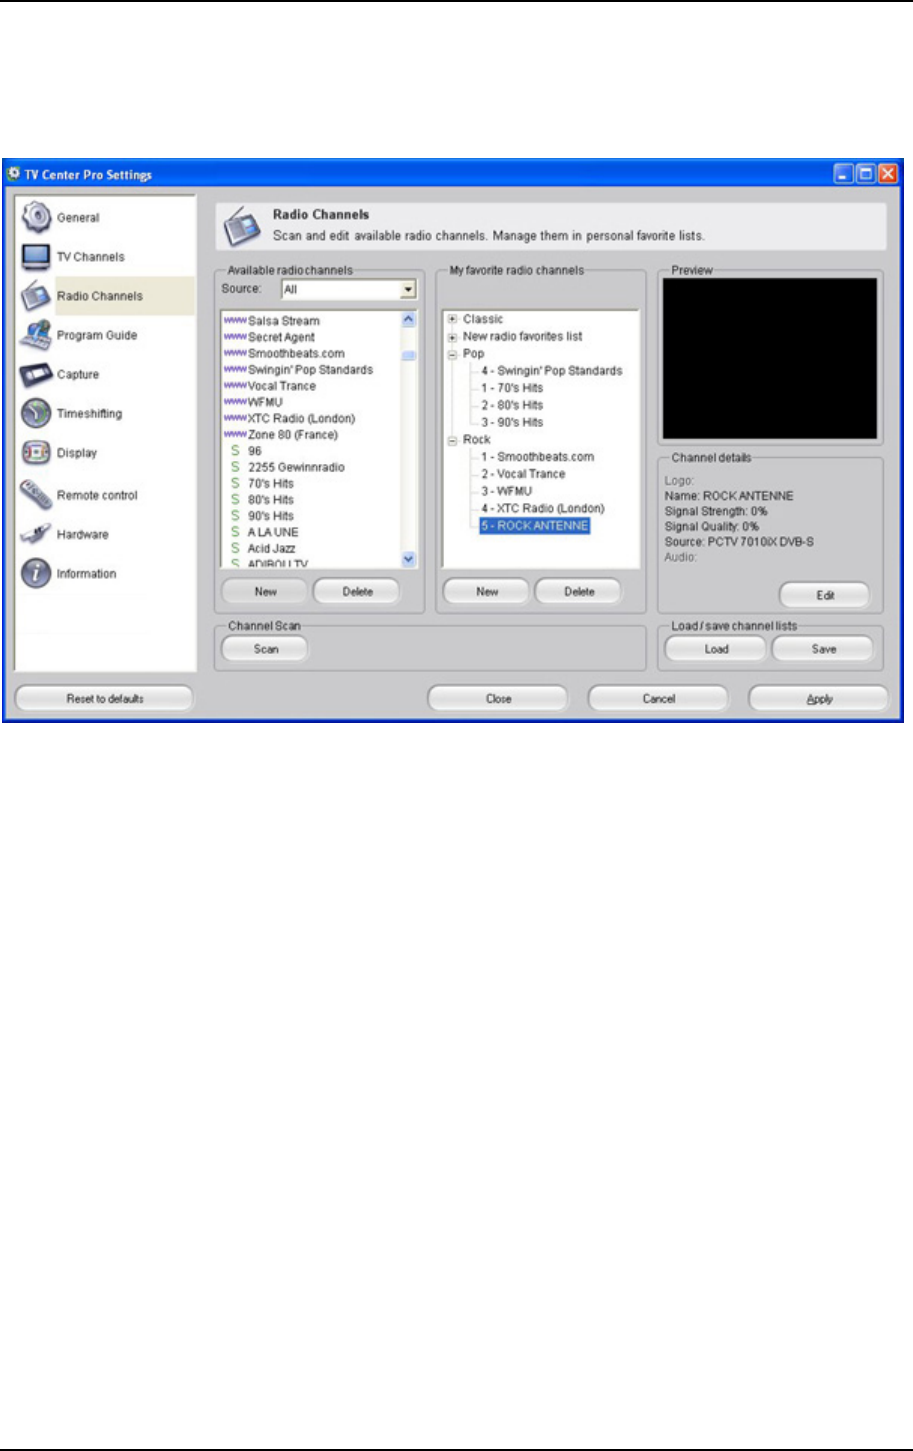Click Delete under available radio channels
The height and width of the screenshot is (1451, 913).
coord(357,591)
